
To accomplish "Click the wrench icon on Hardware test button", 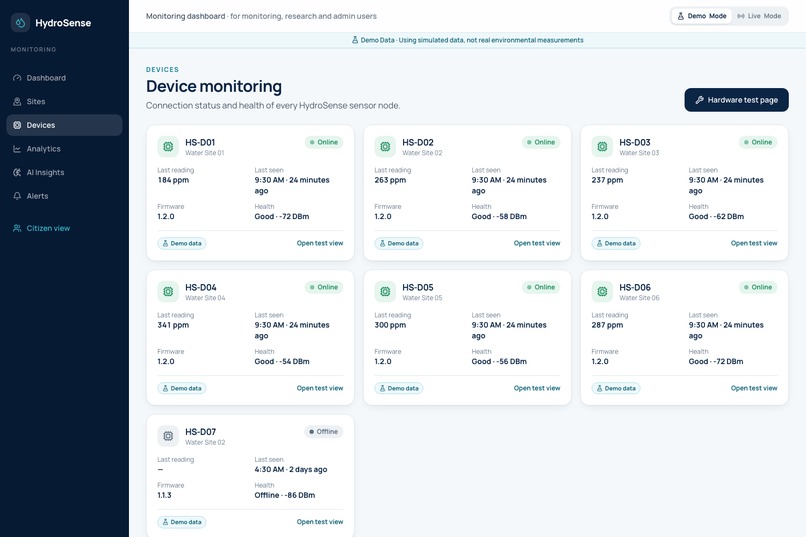I will tap(700, 100).
